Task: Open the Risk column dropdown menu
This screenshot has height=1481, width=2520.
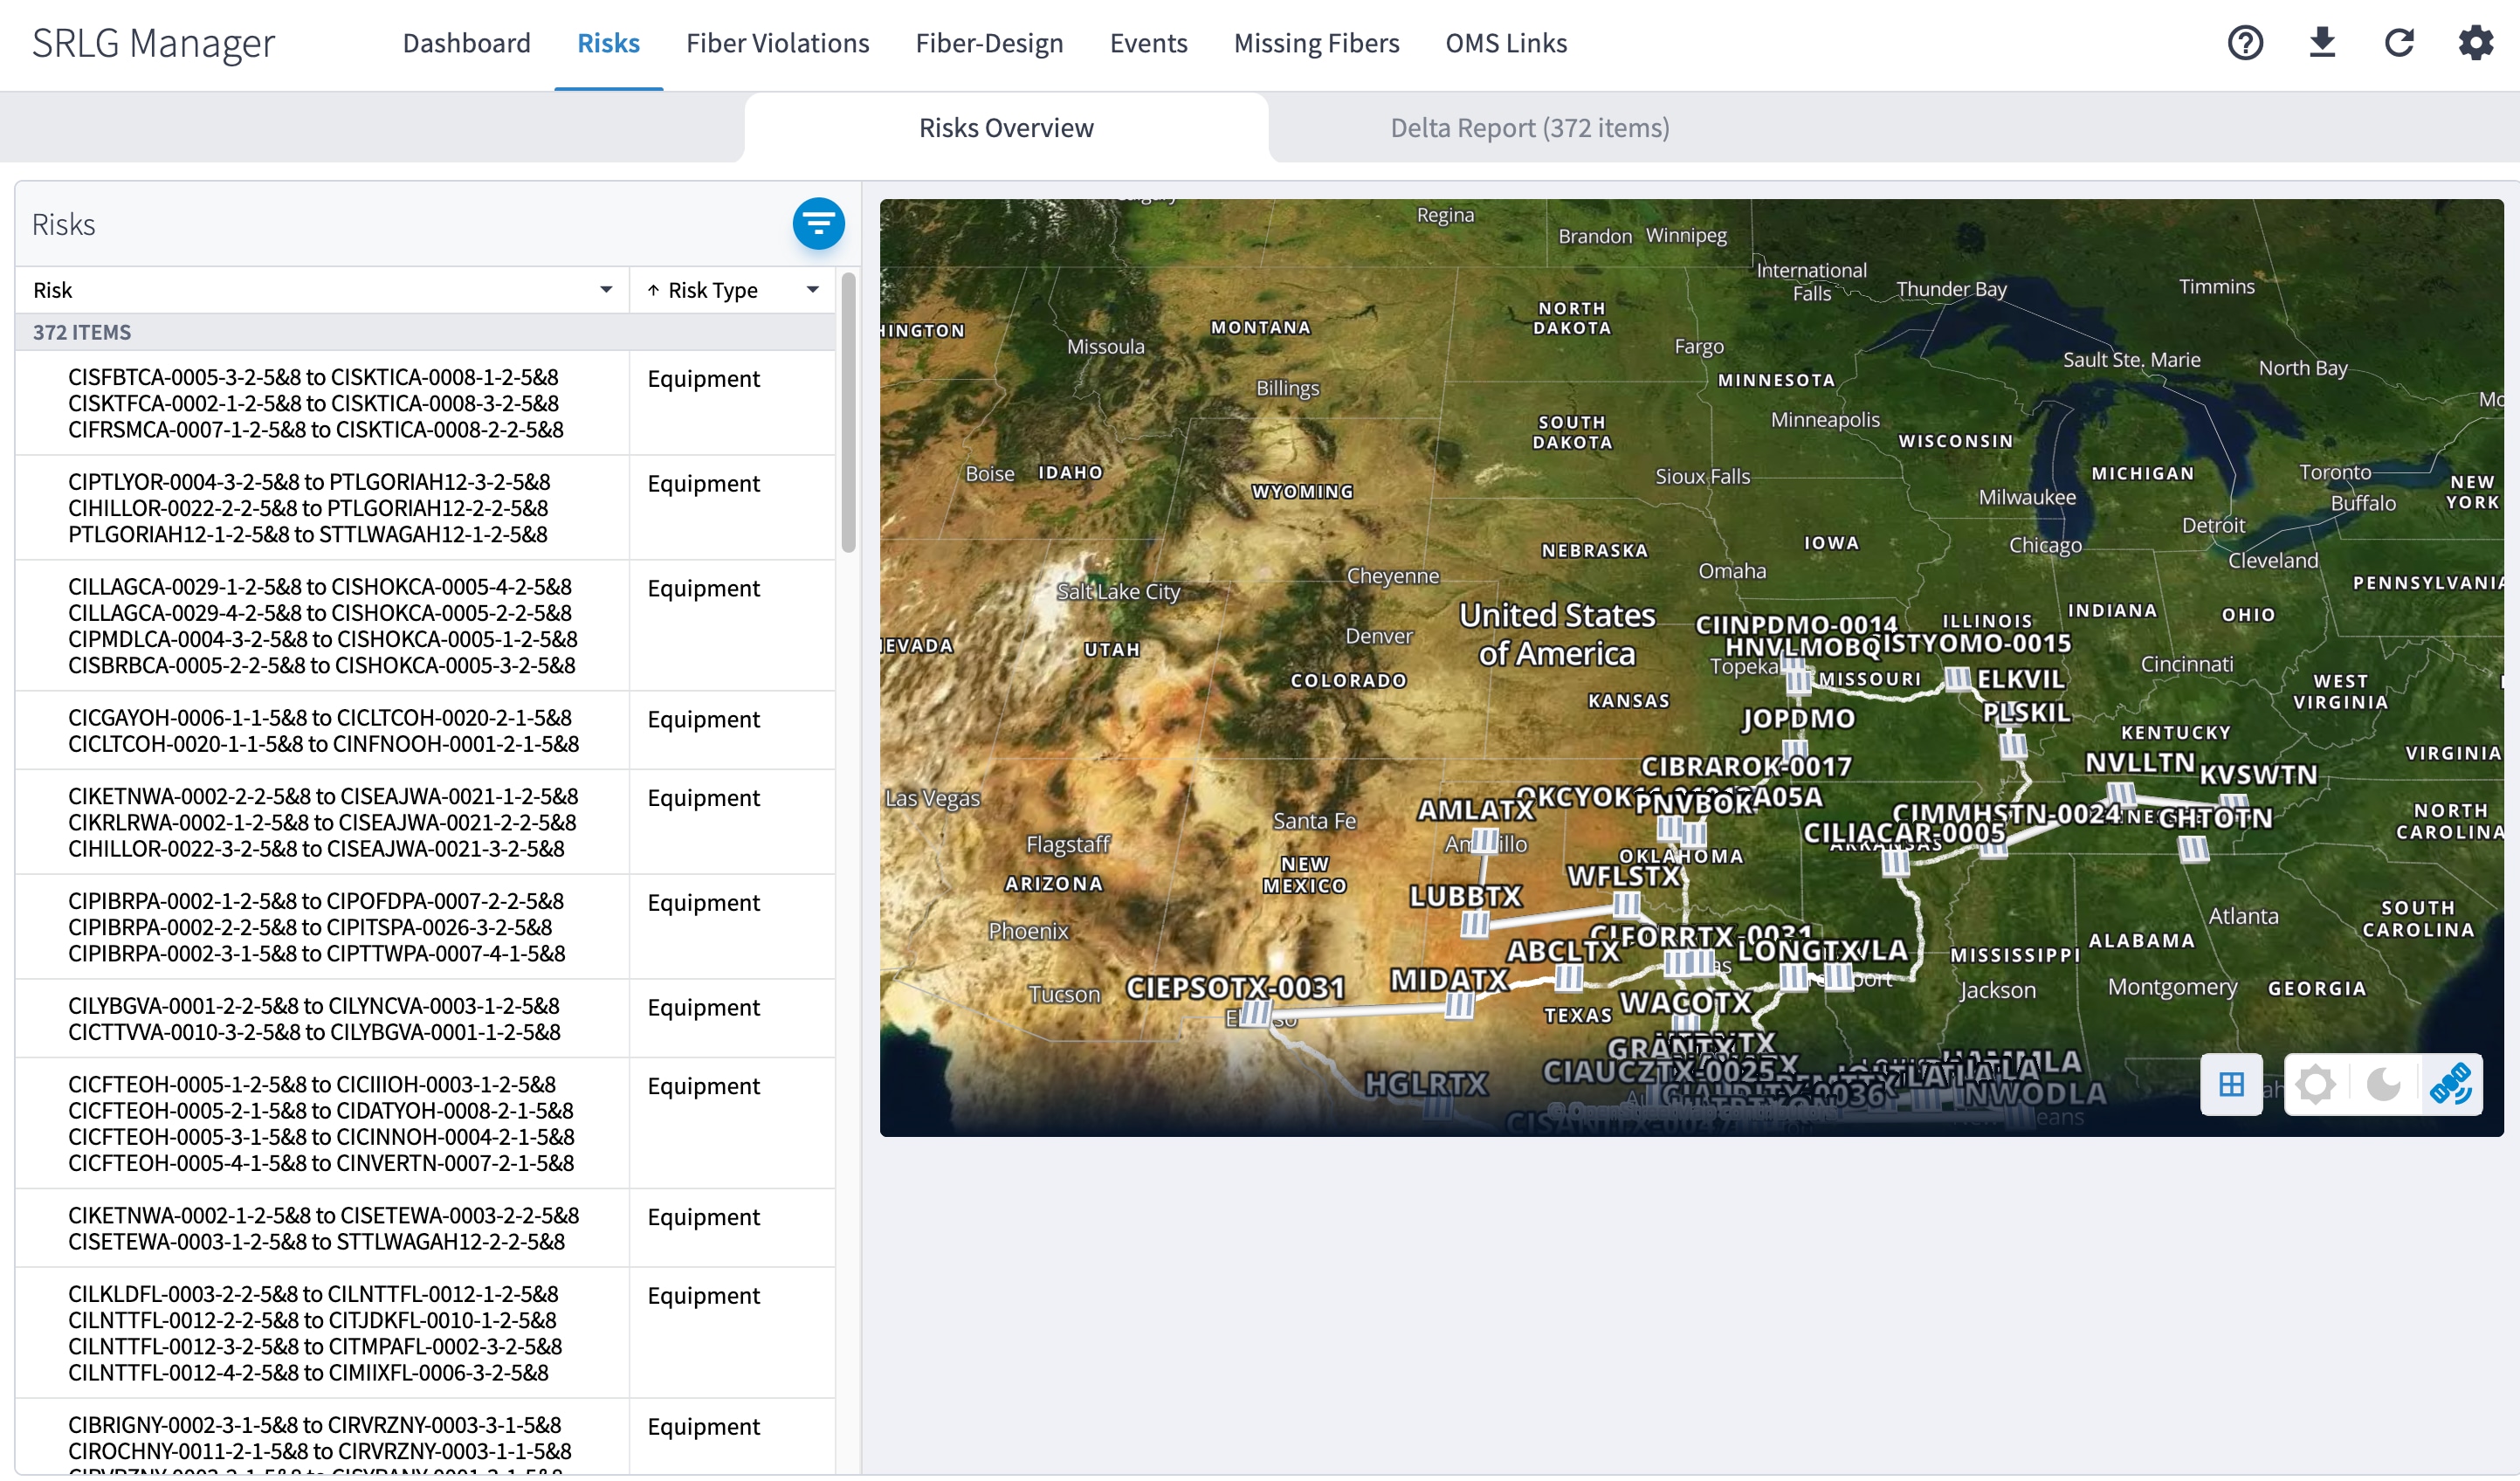Action: click(606, 290)
